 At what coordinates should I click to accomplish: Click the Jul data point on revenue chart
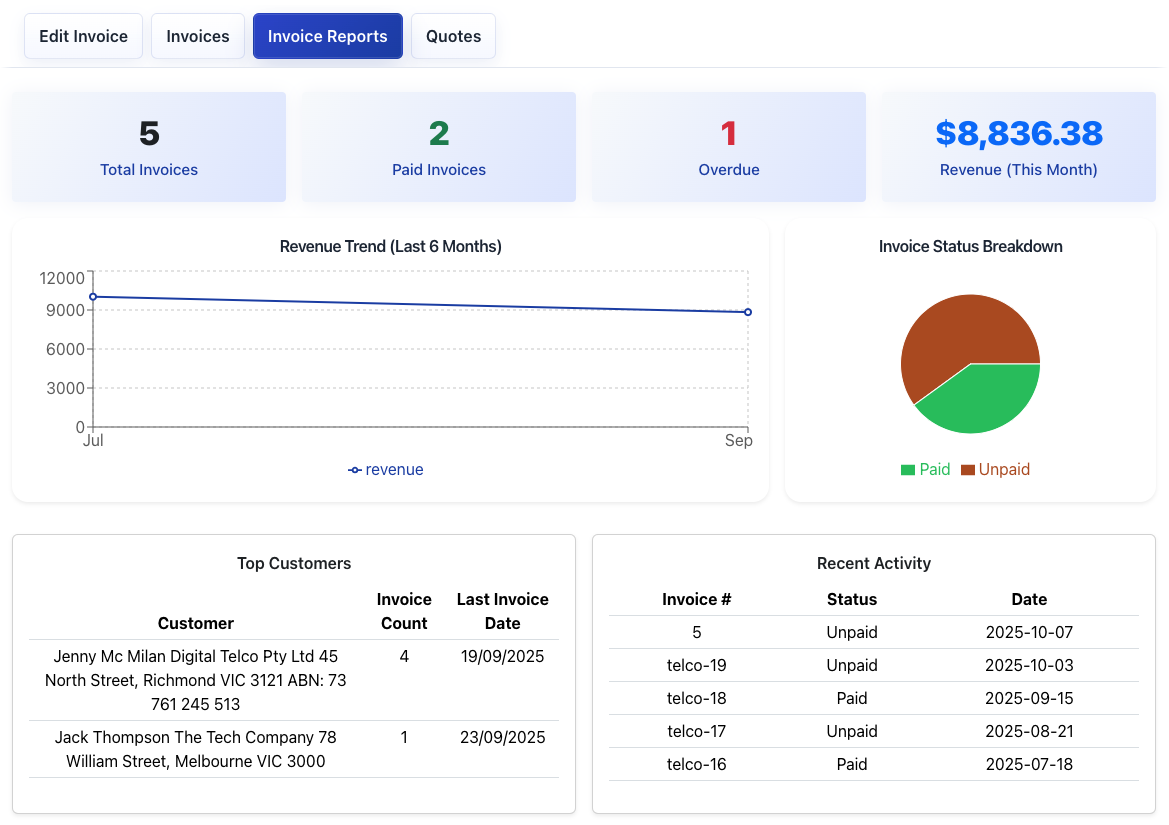pos(93,297)
